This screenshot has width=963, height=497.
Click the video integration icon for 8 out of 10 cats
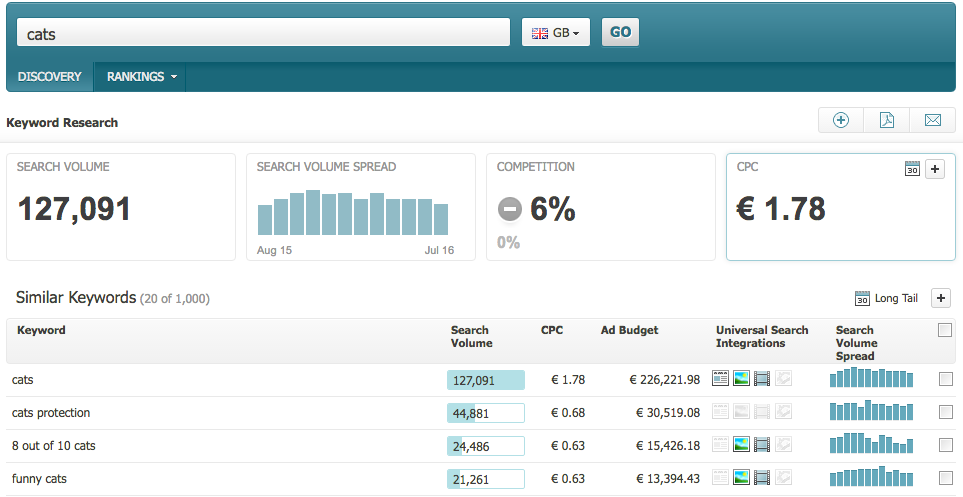pyautogui.click(x=762, y=445)
